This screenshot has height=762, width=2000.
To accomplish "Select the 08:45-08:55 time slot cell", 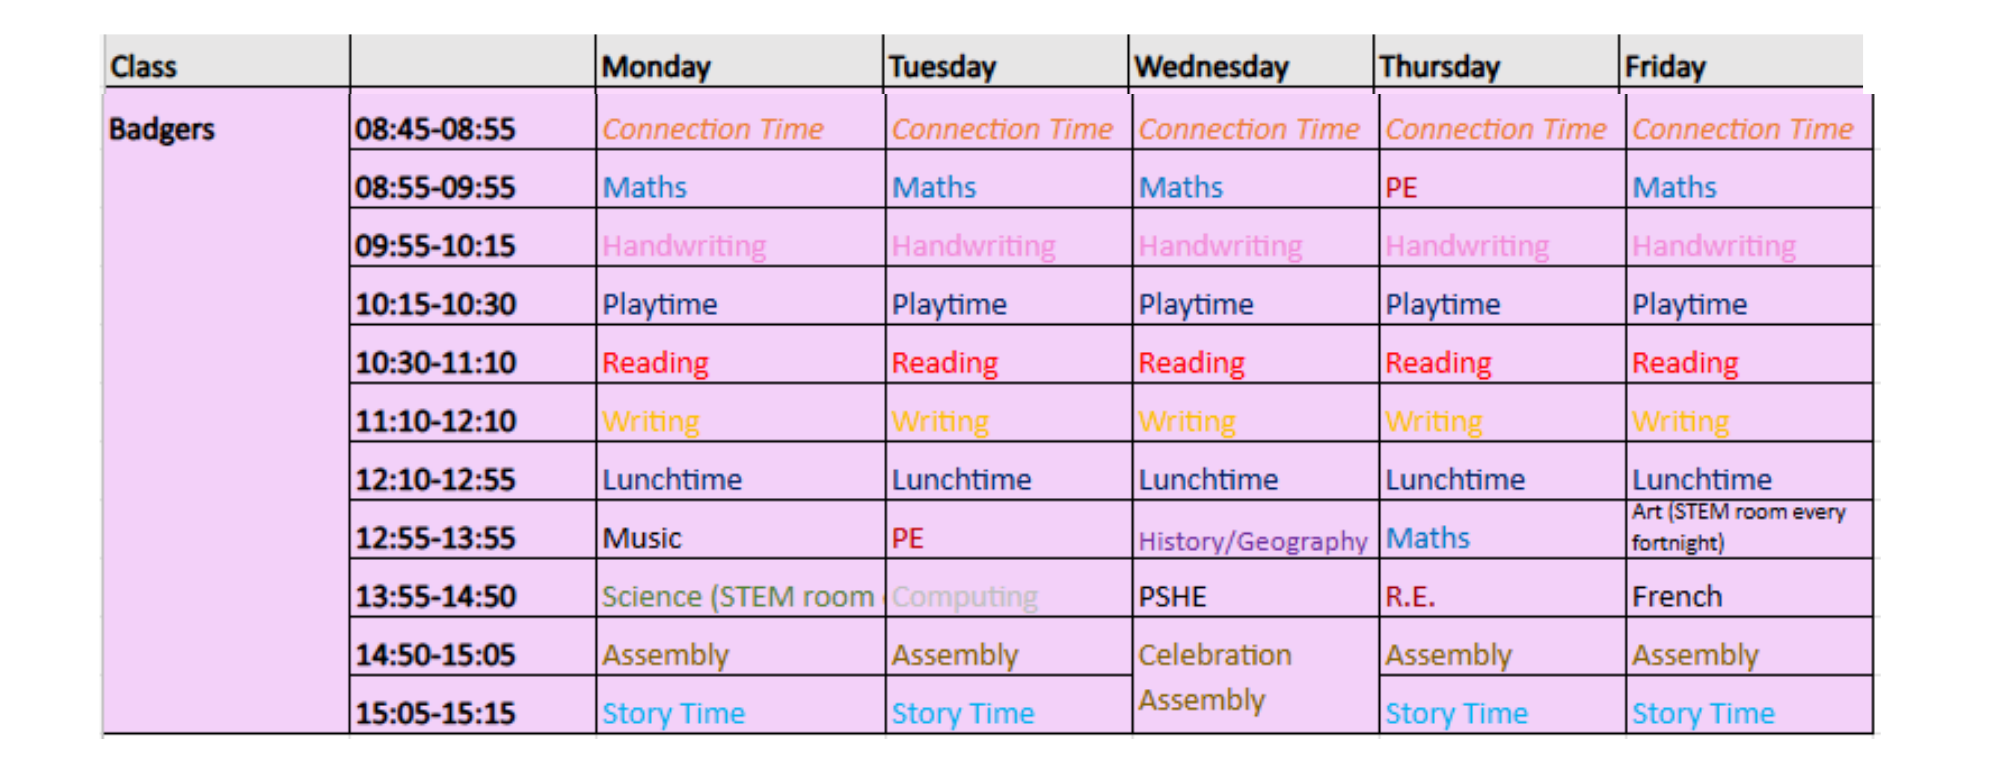I will 473,121.
